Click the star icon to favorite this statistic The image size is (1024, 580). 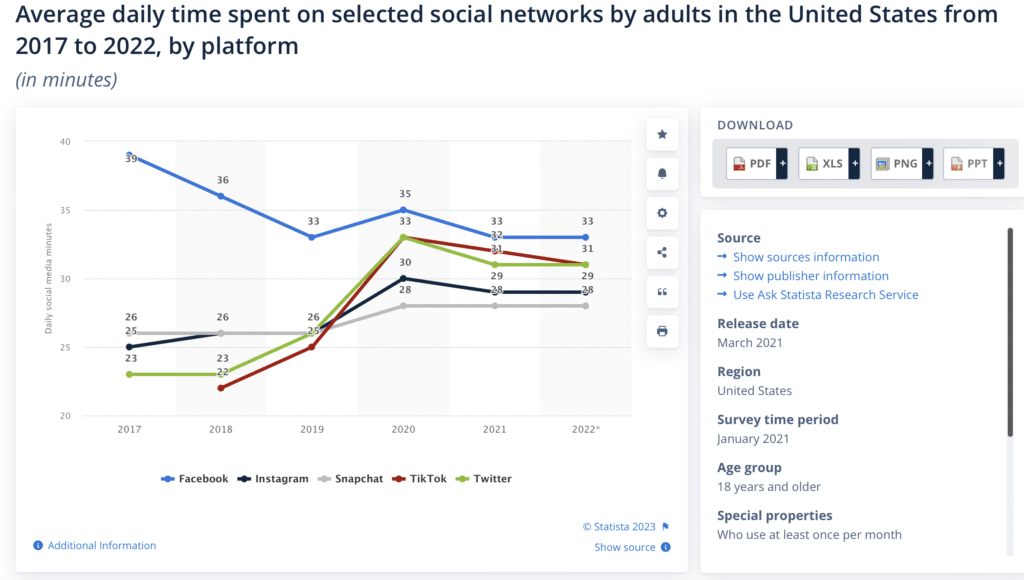(x=661, y=134)
